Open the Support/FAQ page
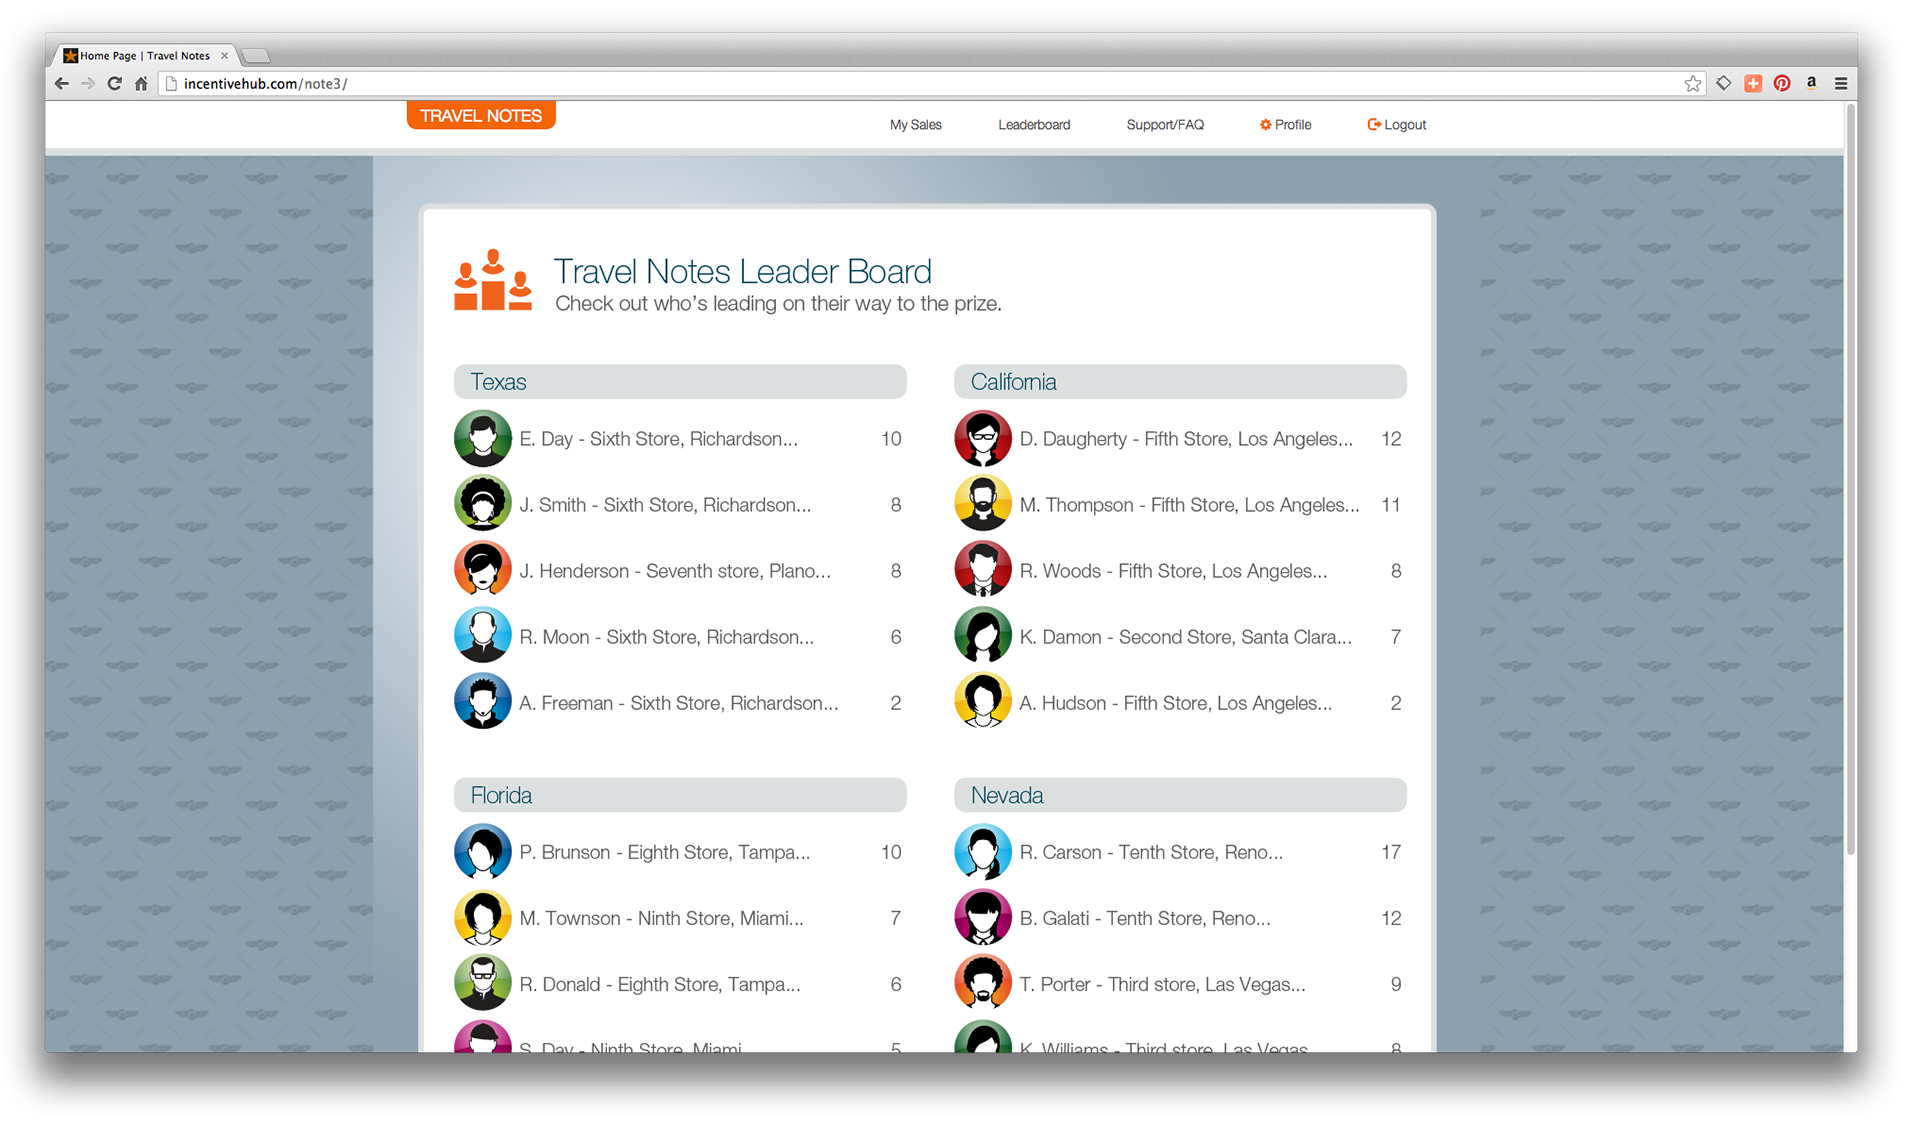The image size is (1920, 1127). pyautogui.click(x=1164, y=125)
